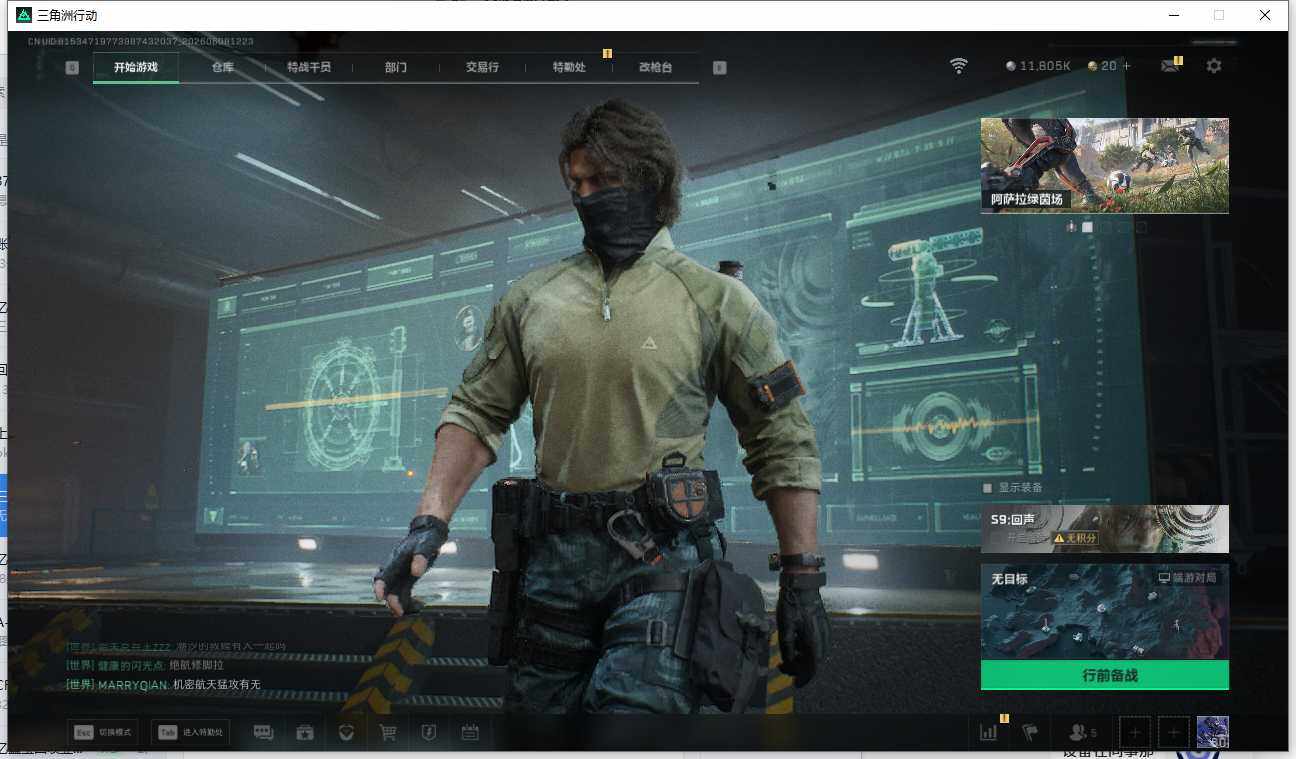Image resolution: width=1296 pixels, height=759 pixels.
Task: Click the Q key icon left of the tabs
Action: coord(72,68)
